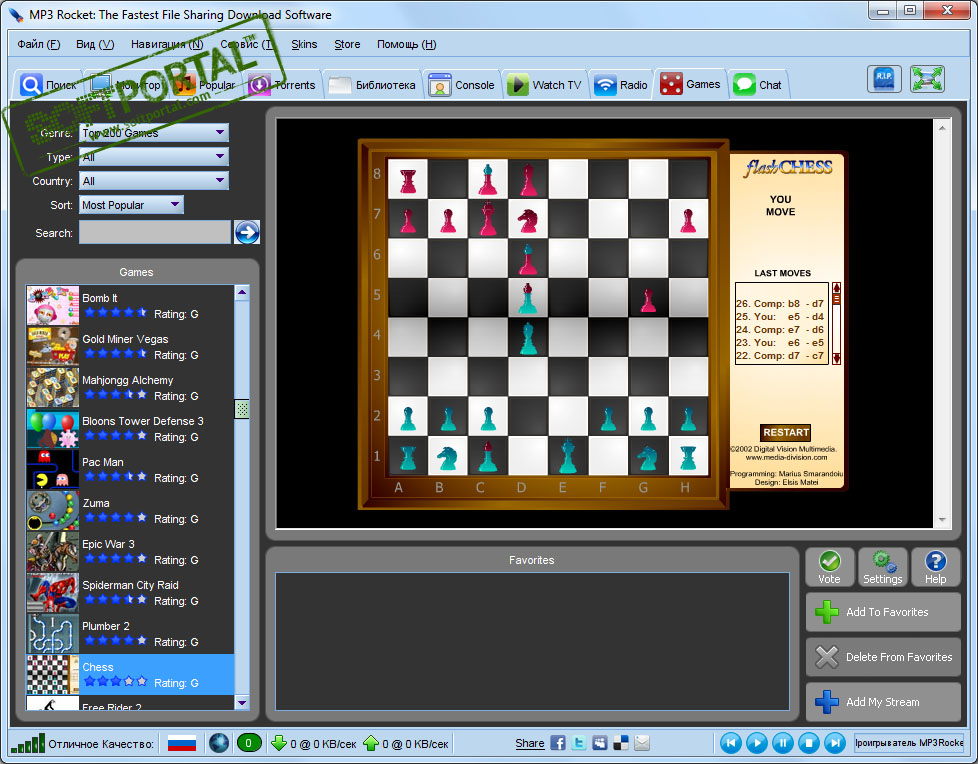Click the stop button in player

809,743
